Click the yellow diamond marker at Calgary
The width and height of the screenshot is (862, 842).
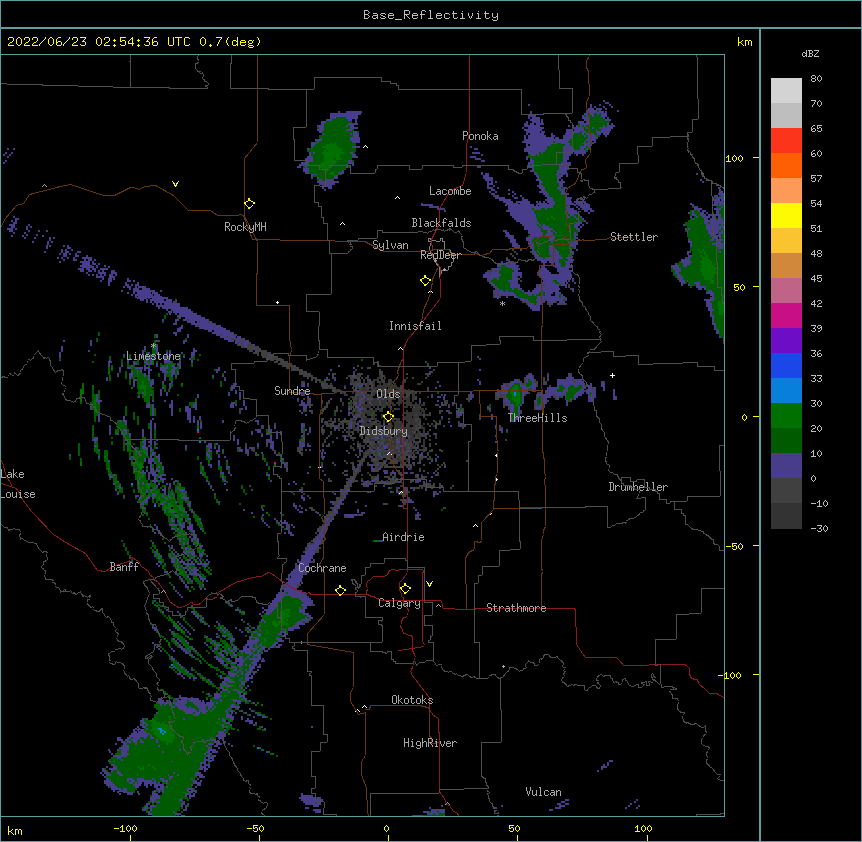point(405,589)
